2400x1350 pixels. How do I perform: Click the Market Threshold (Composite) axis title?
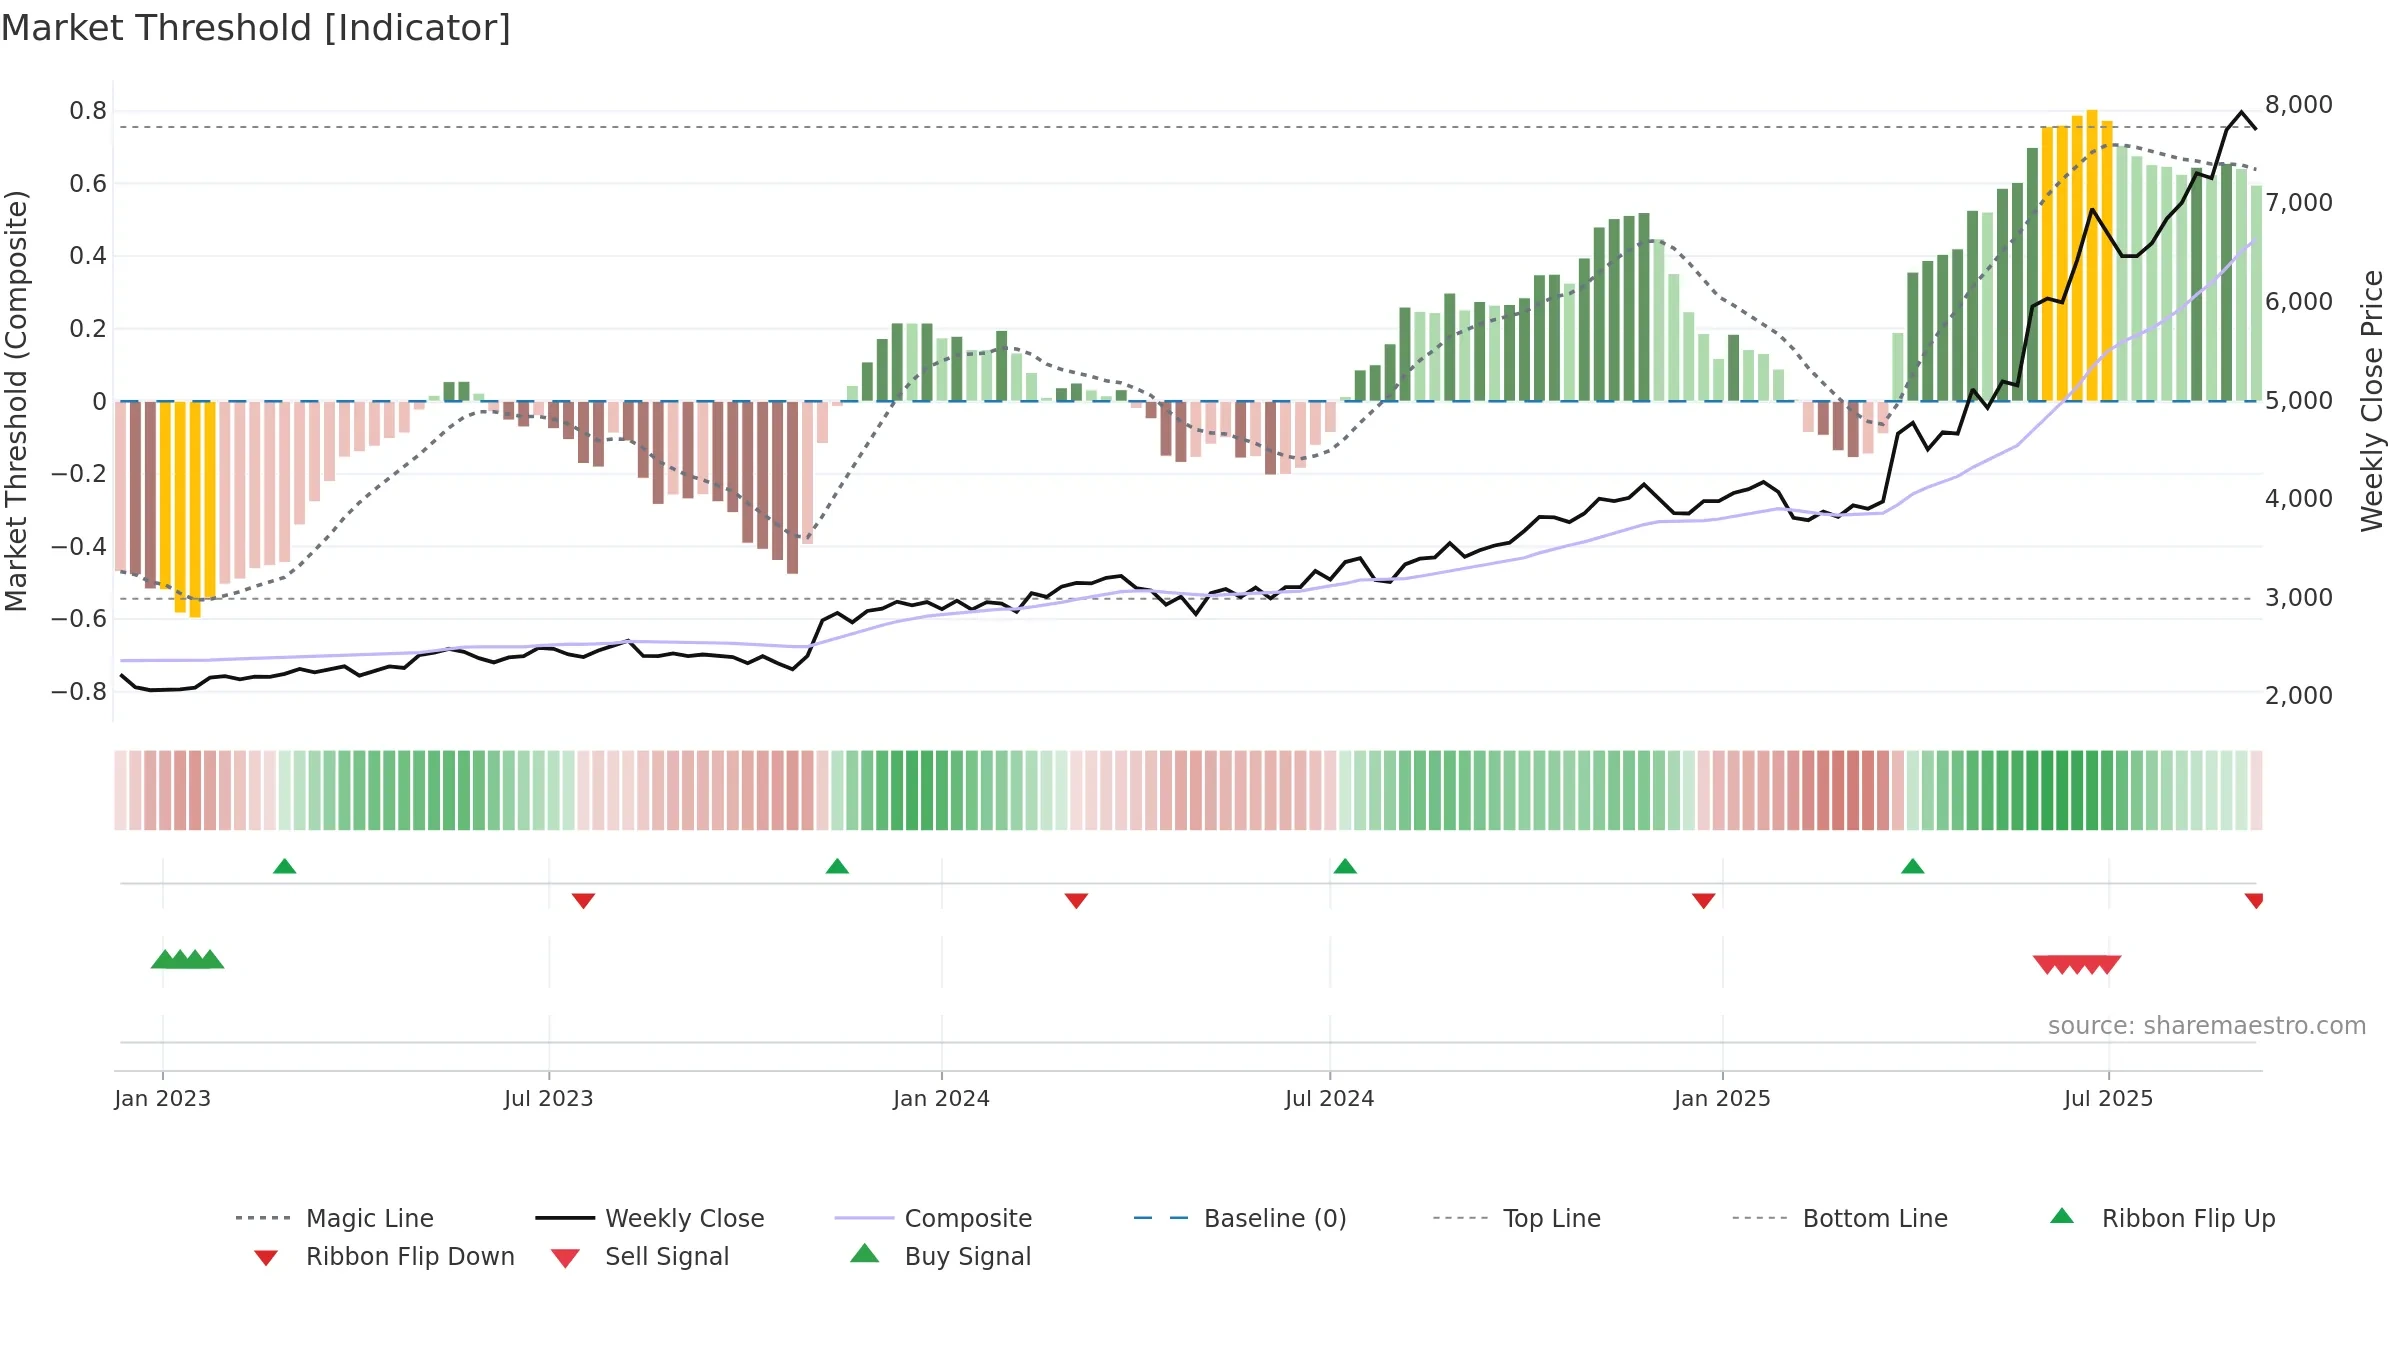tap(16, 401)
